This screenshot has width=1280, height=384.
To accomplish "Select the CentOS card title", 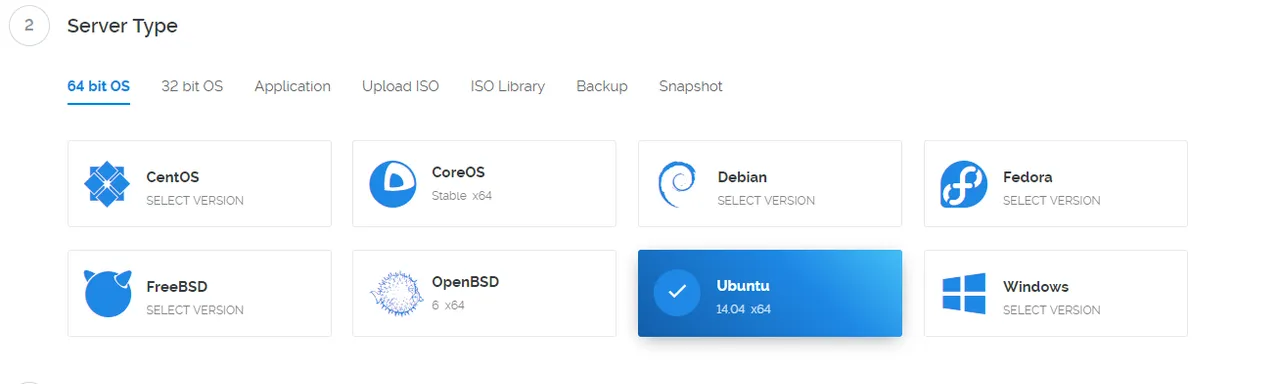I will click(x=173, y=177).
